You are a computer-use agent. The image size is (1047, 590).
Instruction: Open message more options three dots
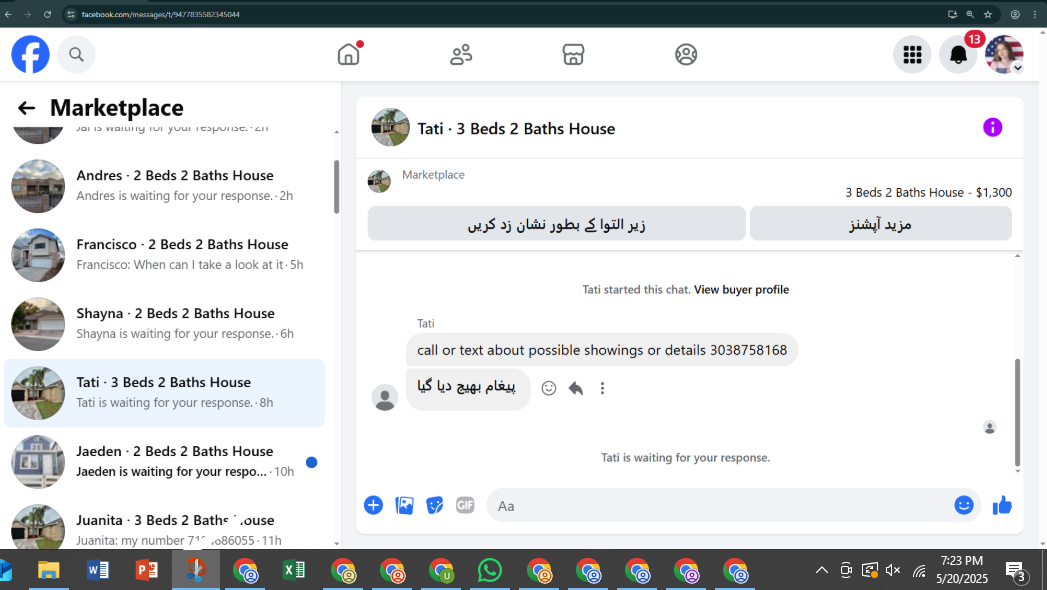602,388
